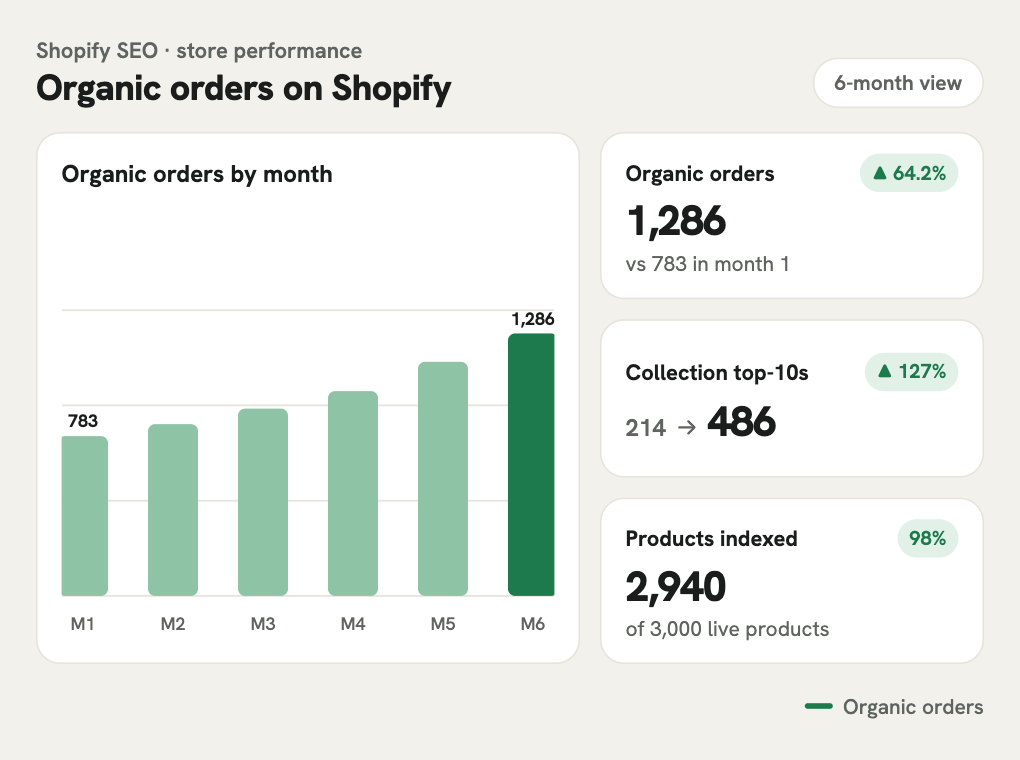
Task: Click the 127% growth badge
Action: (x=911, y=372)
